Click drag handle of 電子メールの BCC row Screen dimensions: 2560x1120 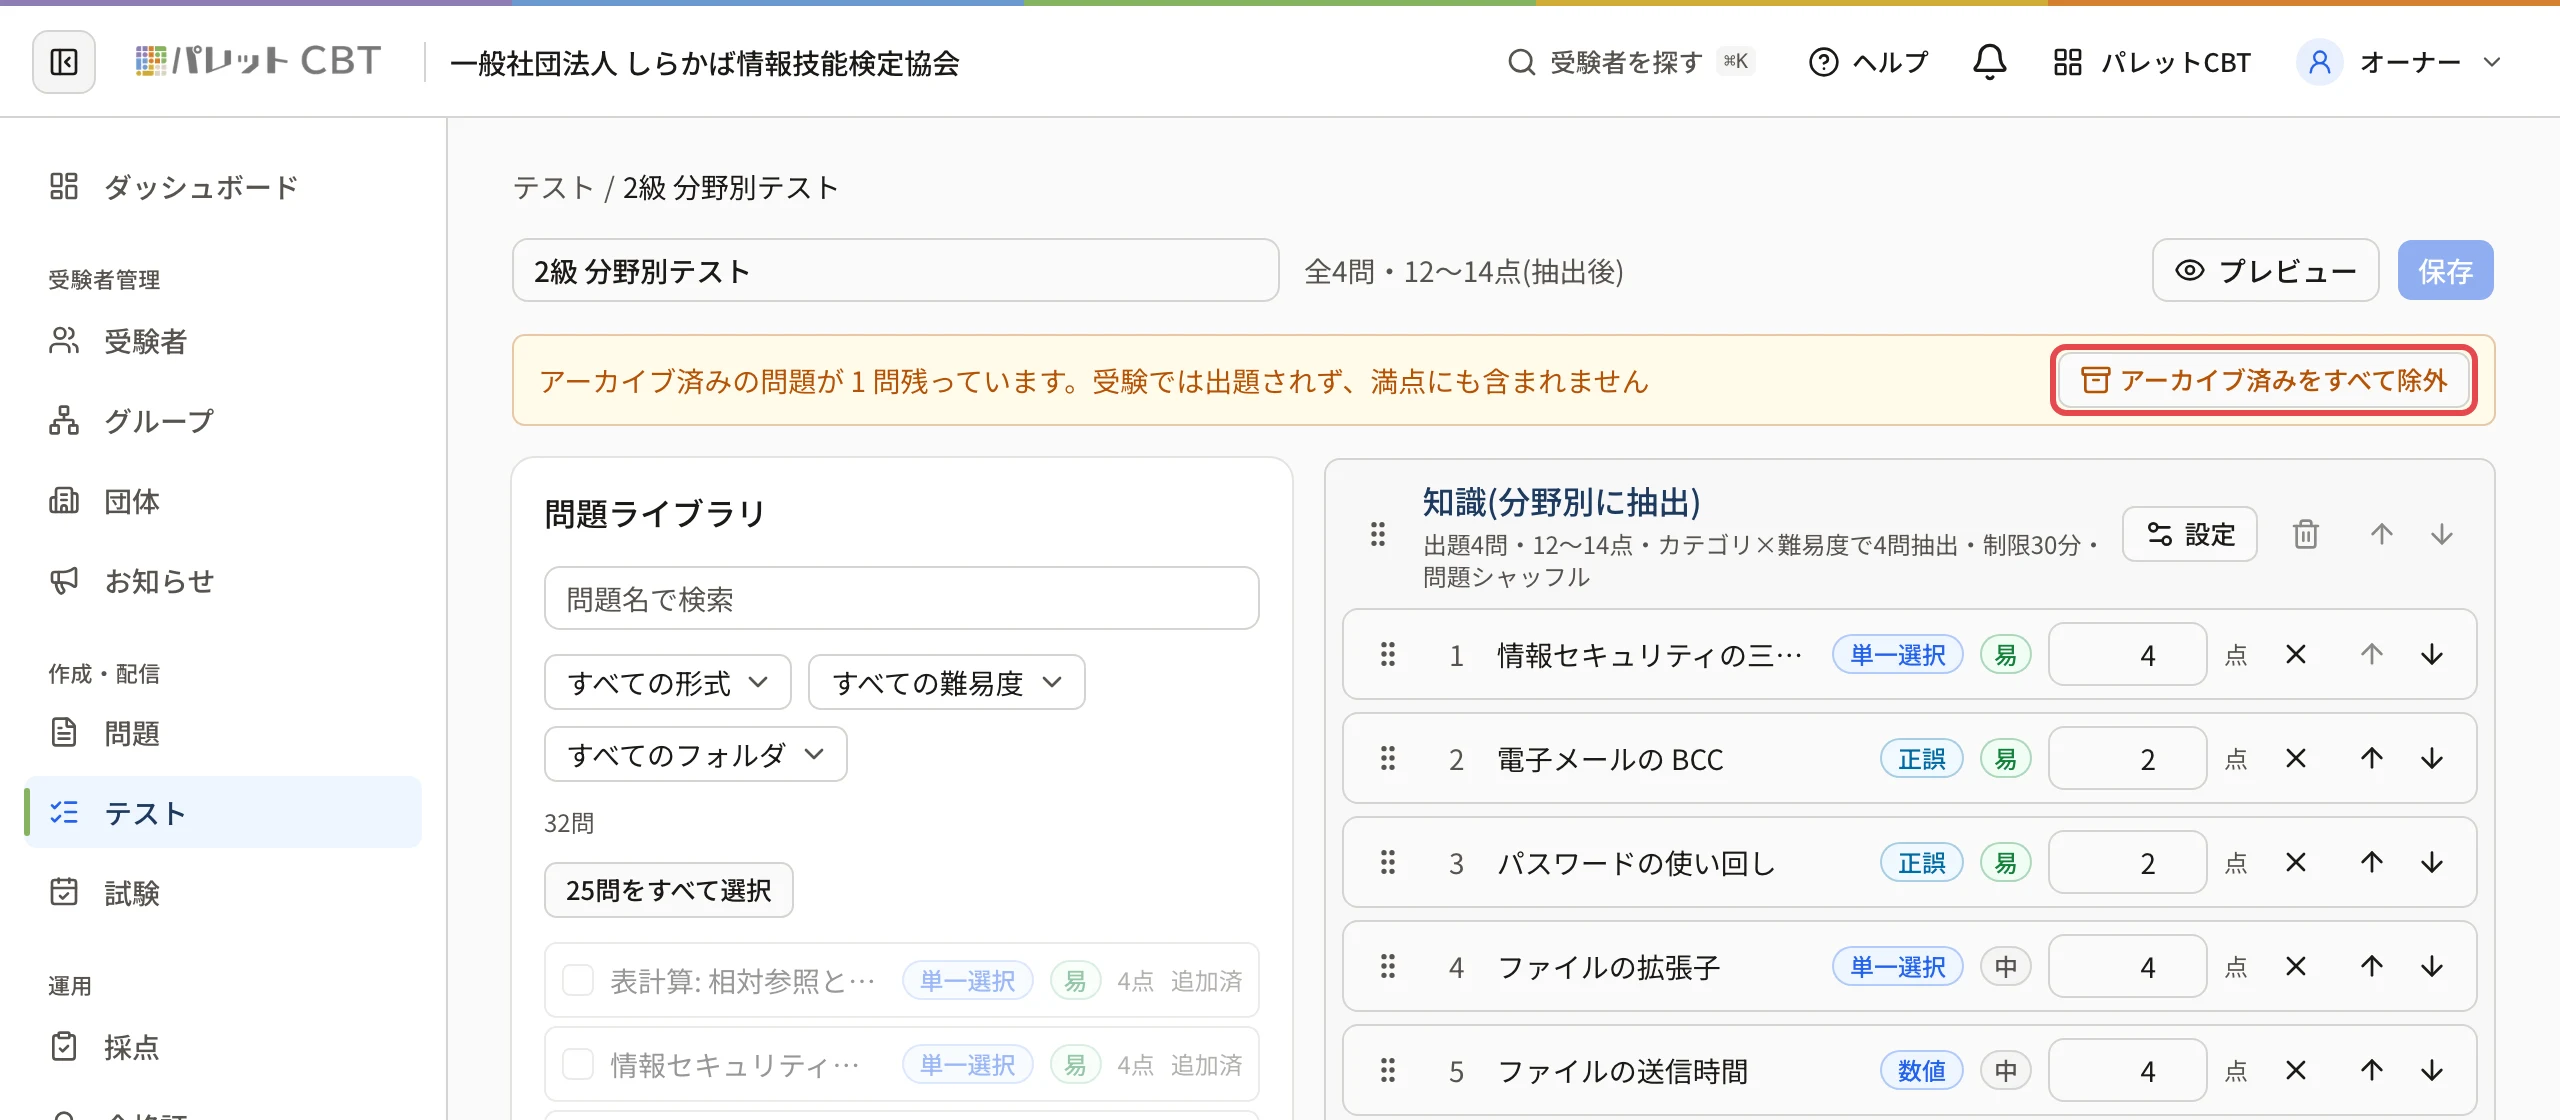click(1388, 759)
